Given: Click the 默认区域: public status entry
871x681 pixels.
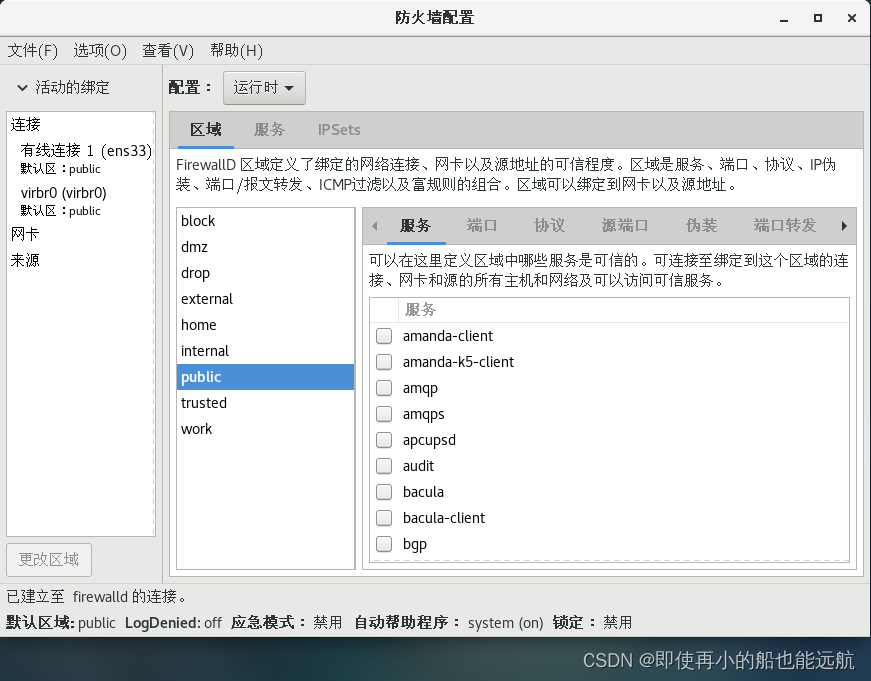Looking at the screenshot, I should 61,623.
